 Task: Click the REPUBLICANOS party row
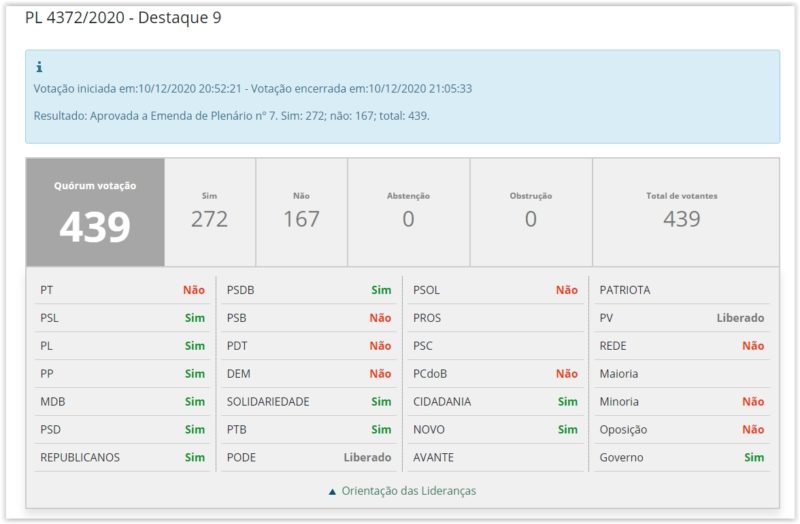(x=122, y=457)
